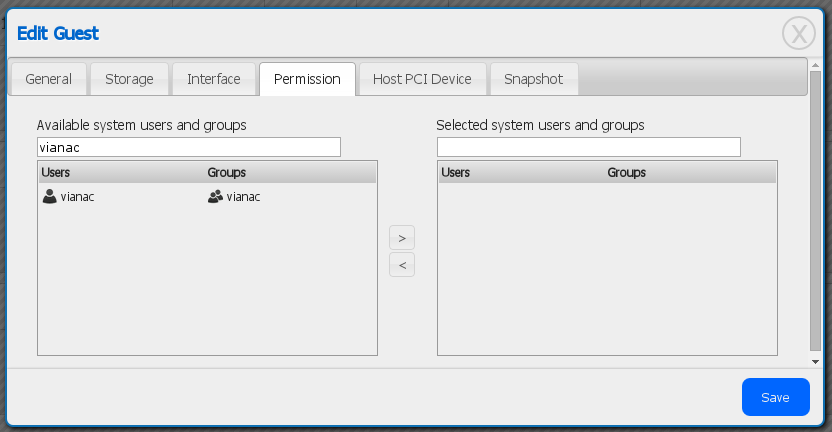Open the General tab

(48, 79)
